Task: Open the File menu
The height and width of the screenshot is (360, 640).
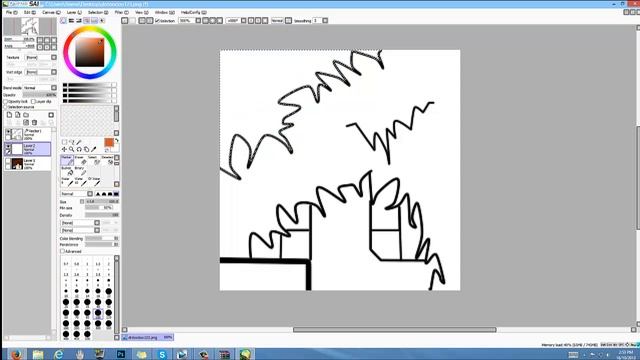Action: click(11, 13)
